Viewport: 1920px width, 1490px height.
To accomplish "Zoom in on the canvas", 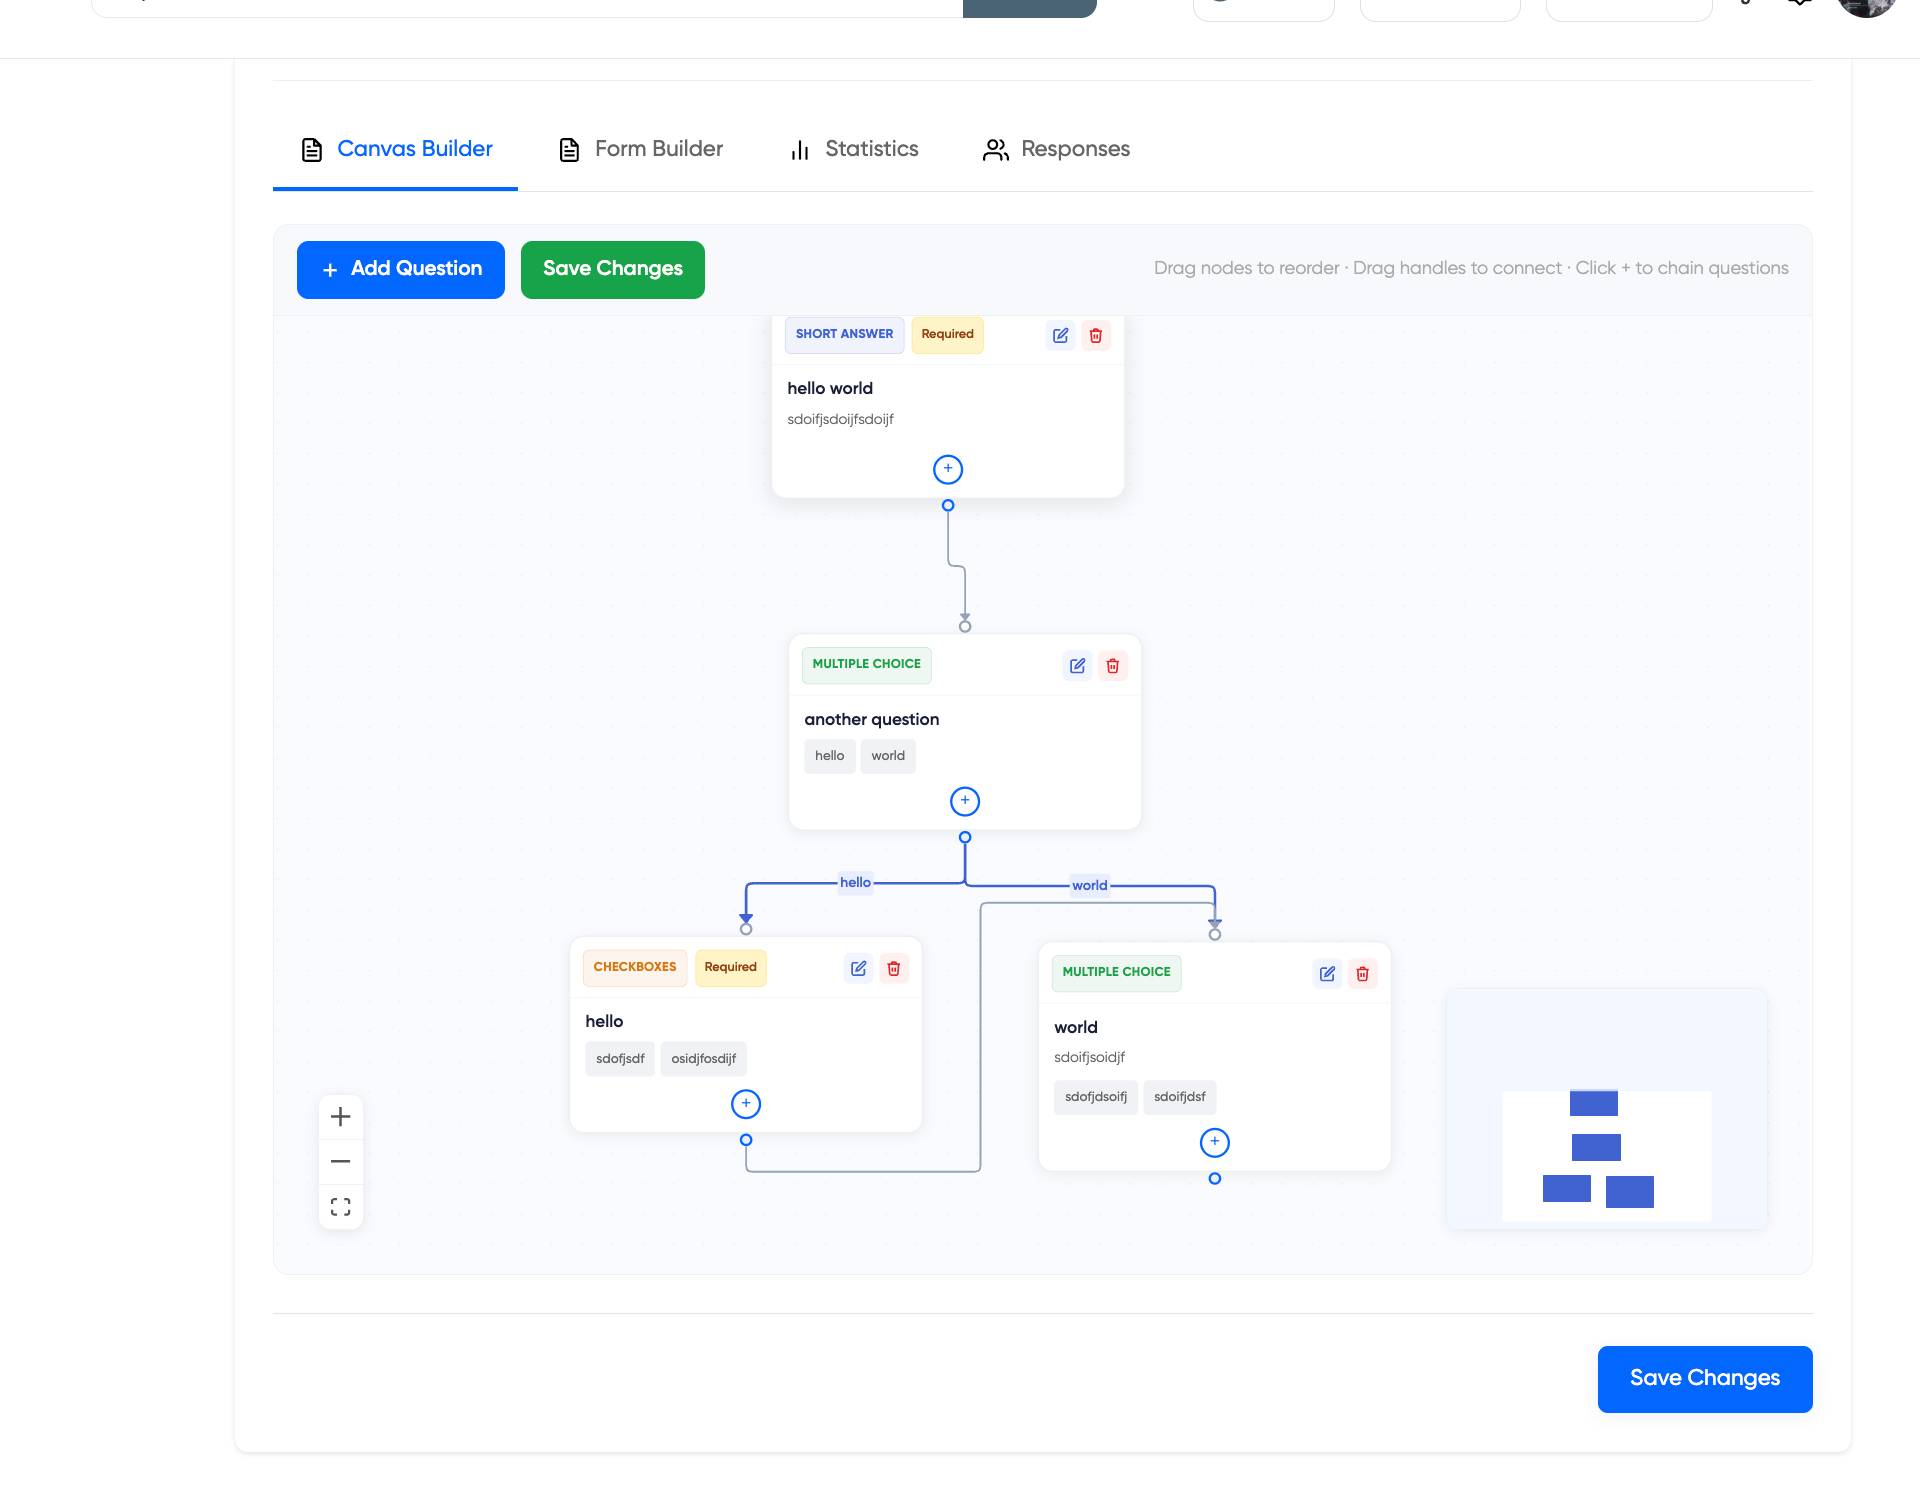I will coord(340,1117).
